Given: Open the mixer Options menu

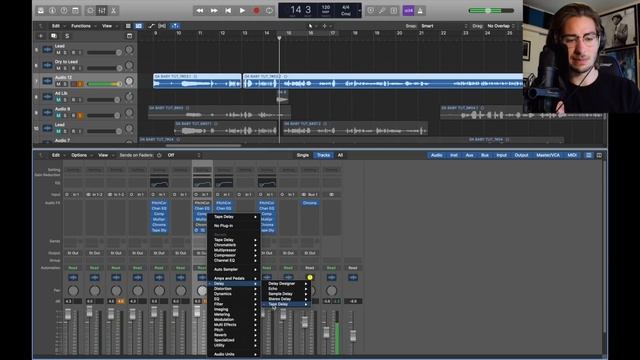Looking at the screenshot, I should pyautogui.click(x=79, y=155).
